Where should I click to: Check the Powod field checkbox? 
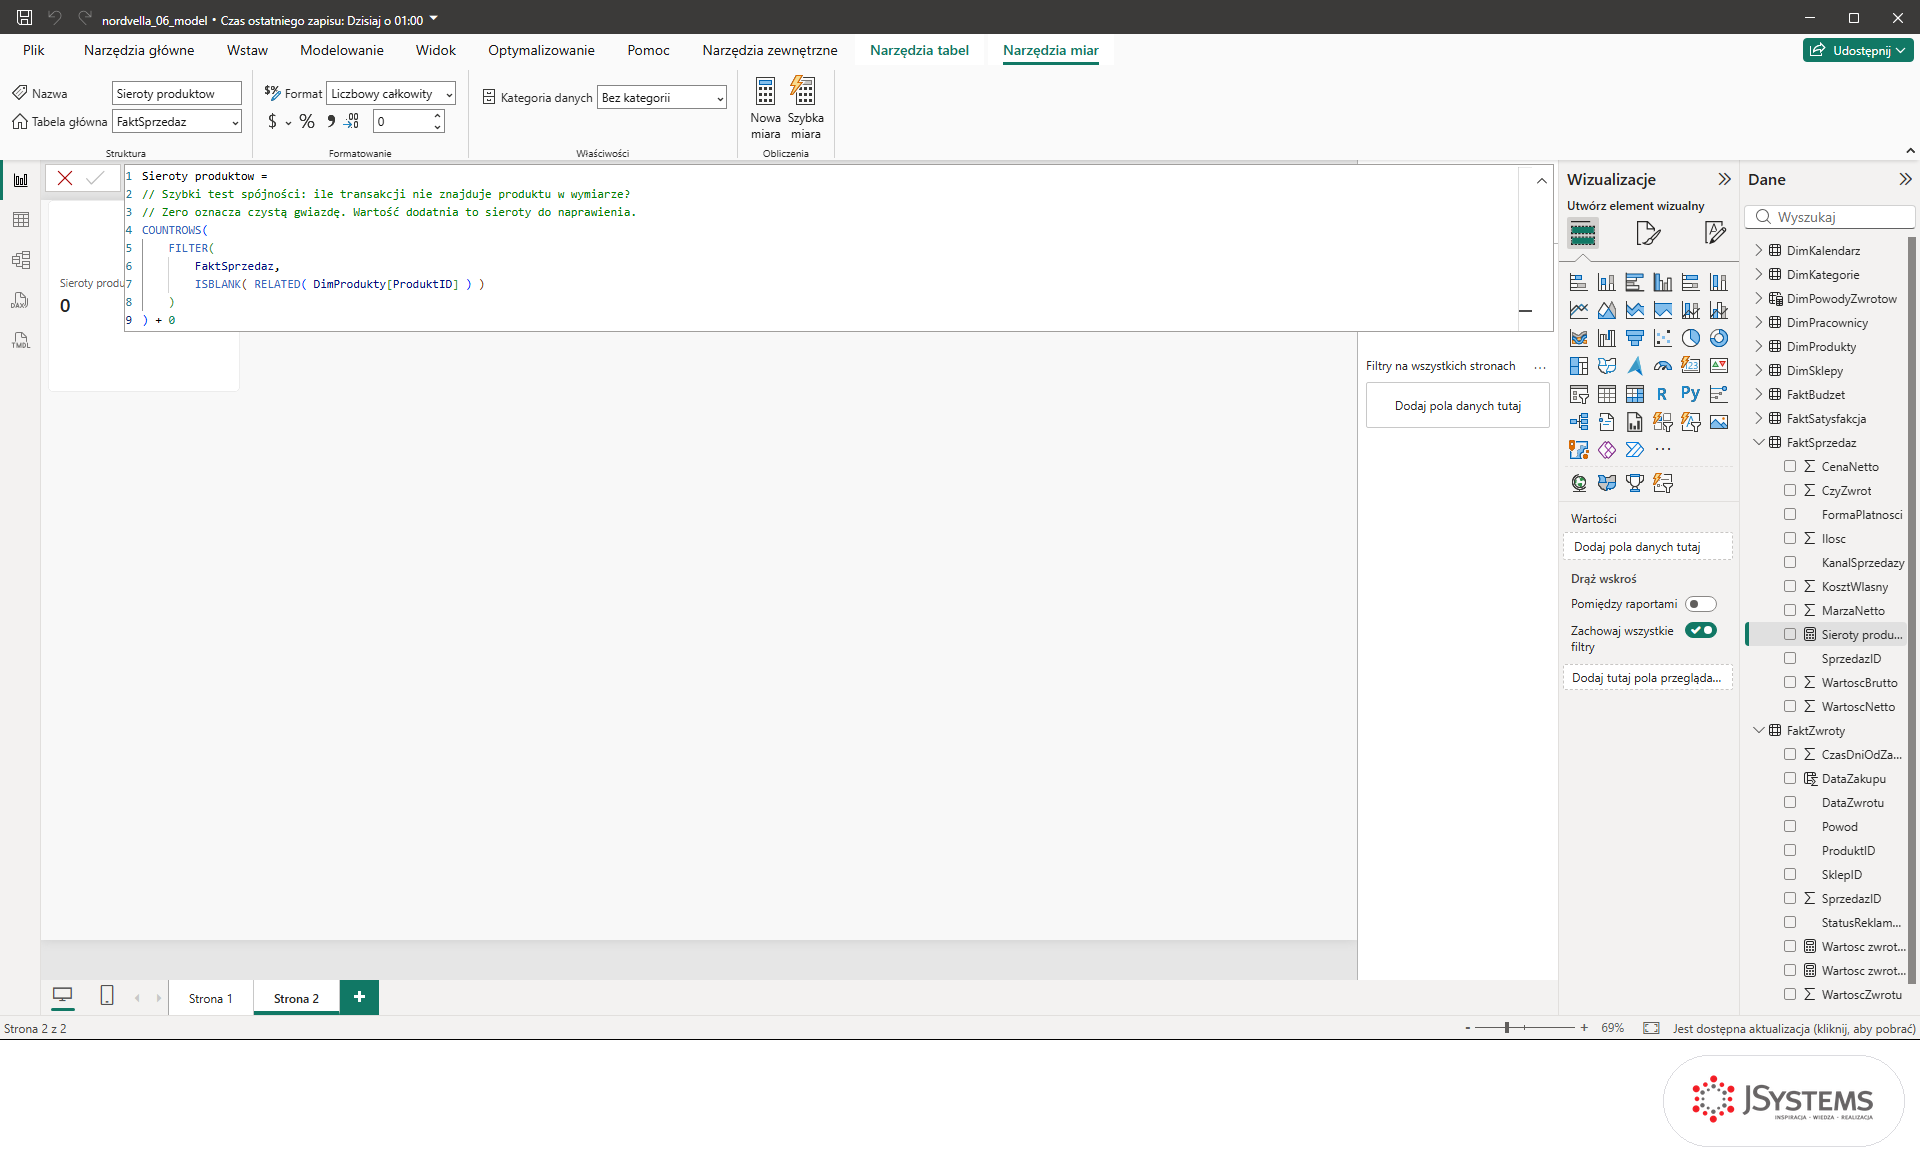pos(1790,826)
